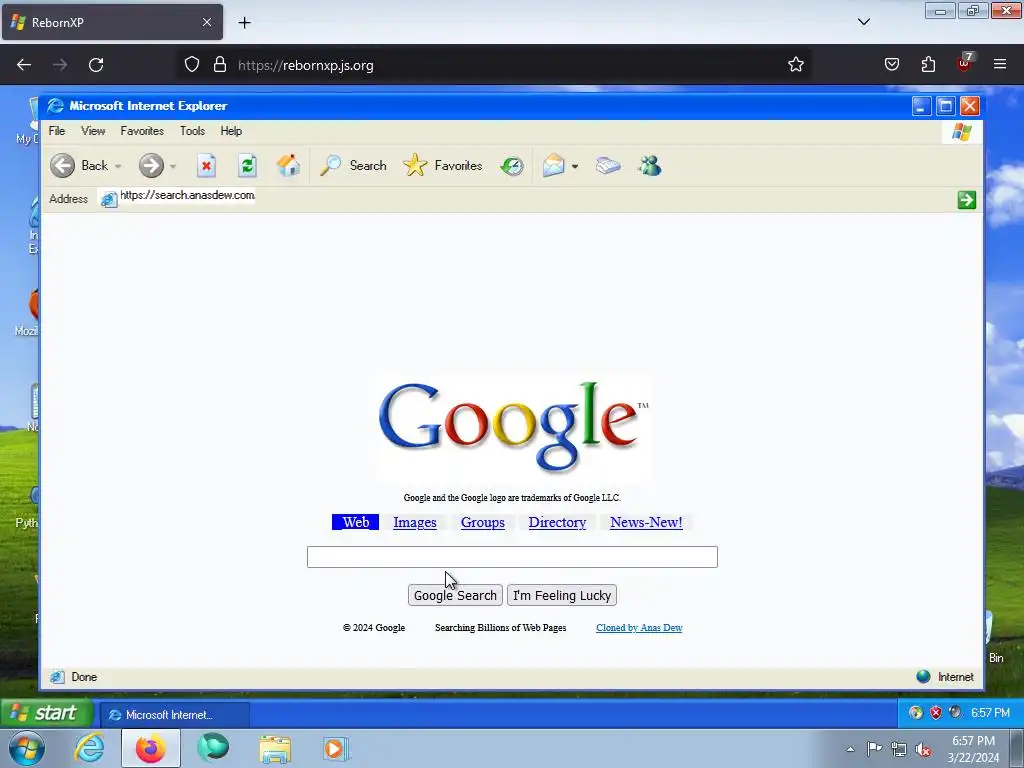Click the IE Back arrow button
The height and width of the screenshot is (768, 1024).
(x=63, y=166)
